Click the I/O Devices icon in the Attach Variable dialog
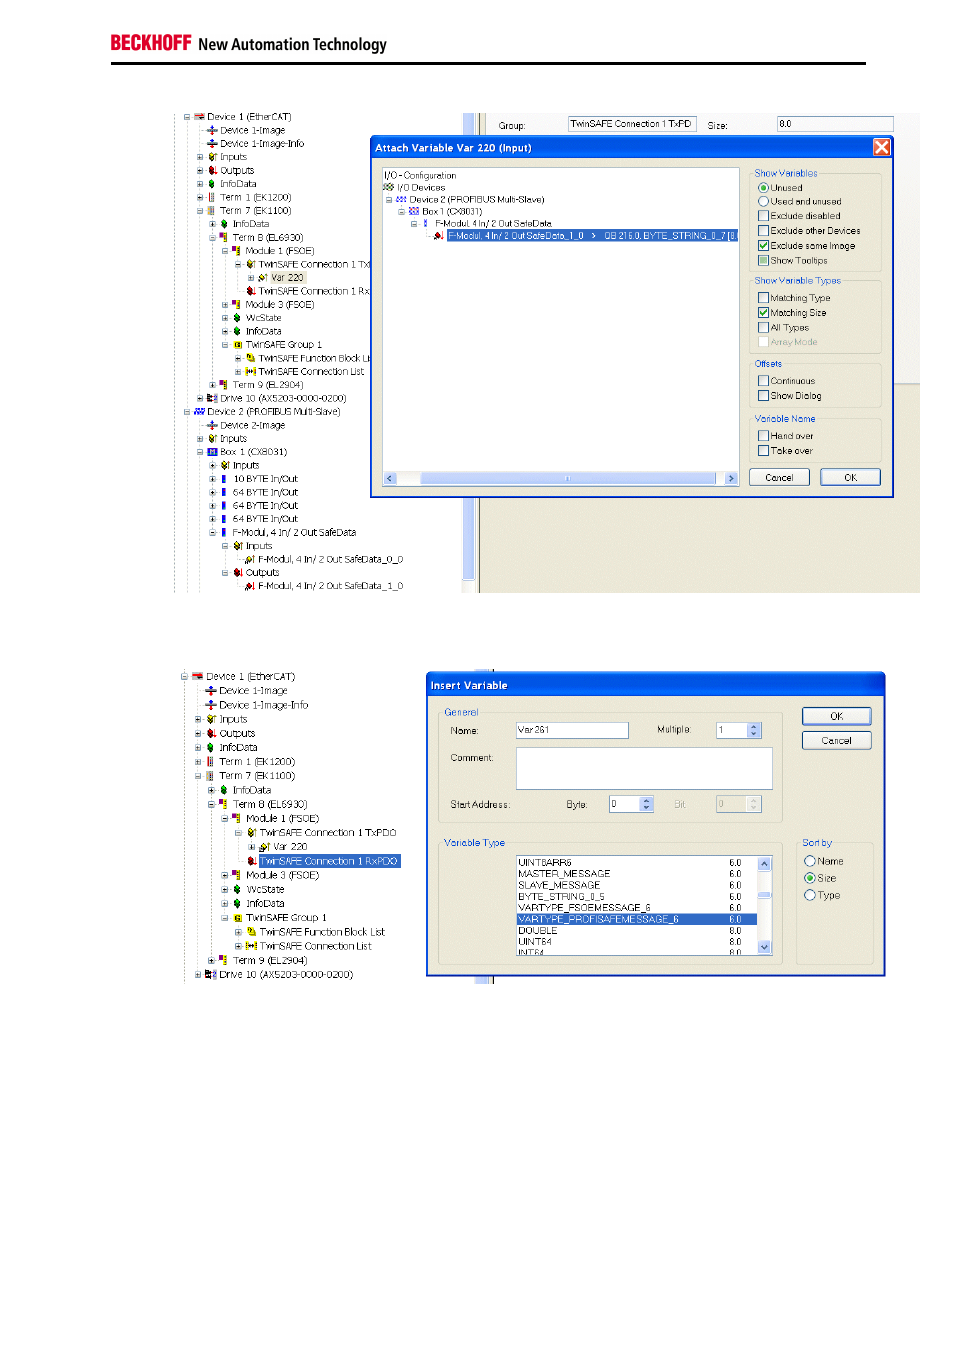The height and width of the screenshot is (1350, 954). pyautogui.click(x=389, y=188)
